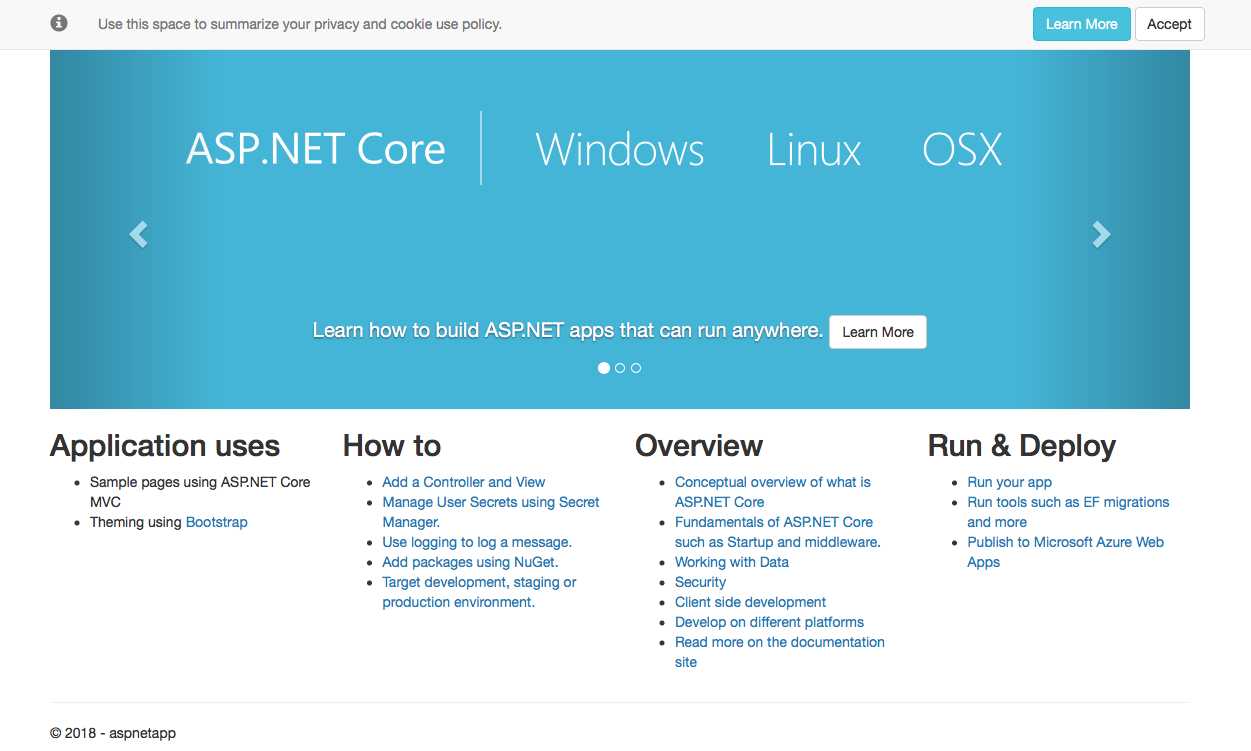Select the second carousel indicator dot
Screen dimensions: 1251x751
[620, 368]
